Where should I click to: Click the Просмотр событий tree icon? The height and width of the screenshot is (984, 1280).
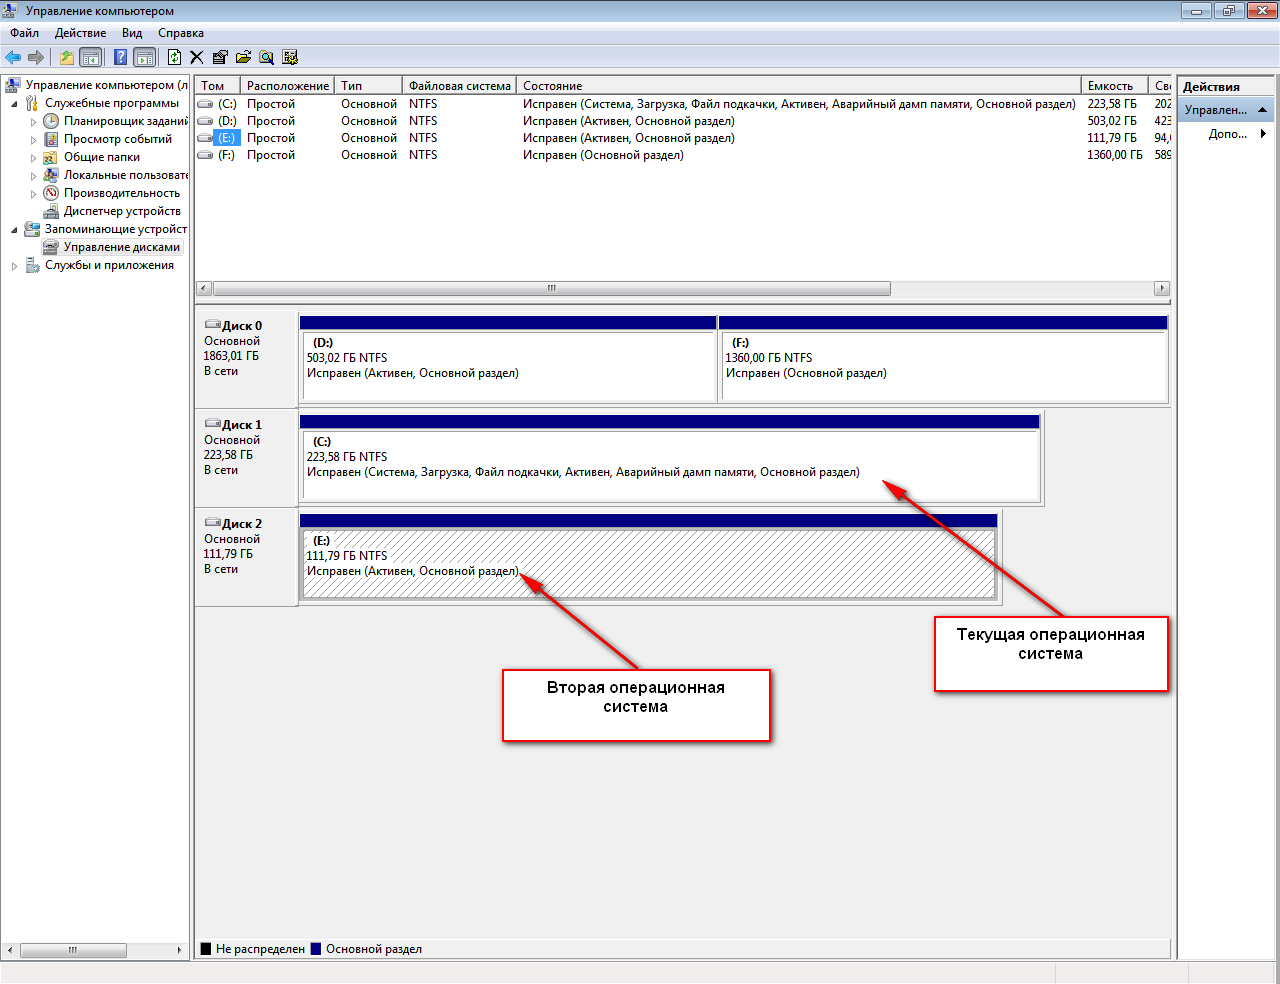[x=51, y=139]
